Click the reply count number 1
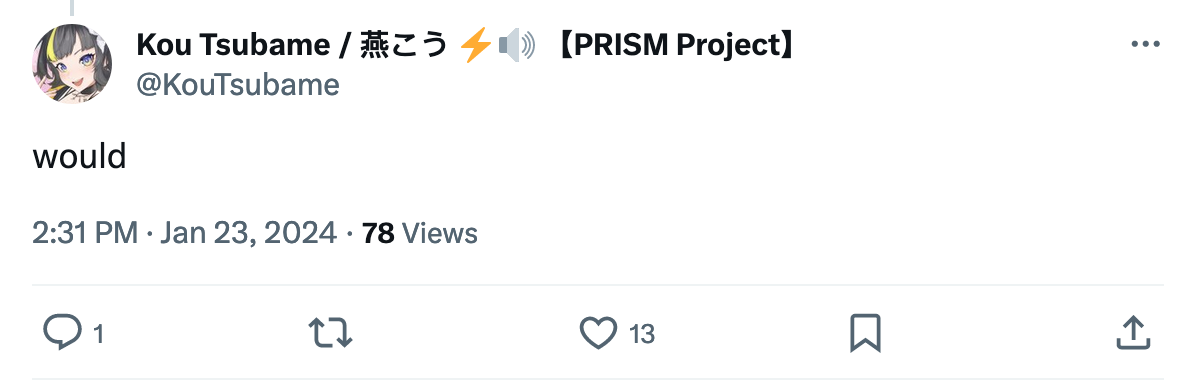The image size is (1196, 380). [x=98, y=334]
